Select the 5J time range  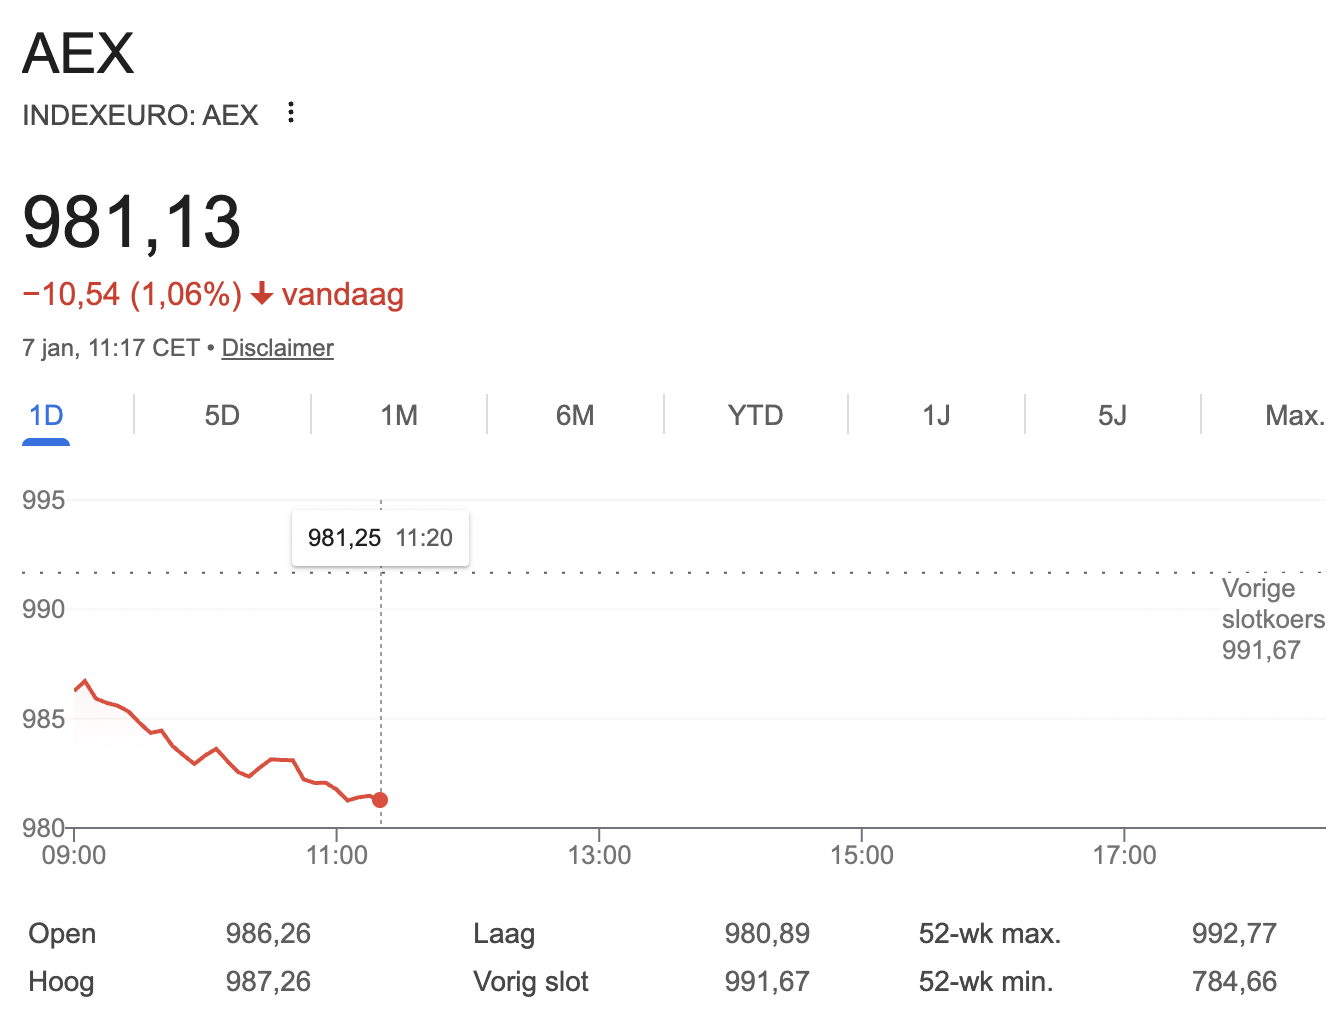[1112, 414]
